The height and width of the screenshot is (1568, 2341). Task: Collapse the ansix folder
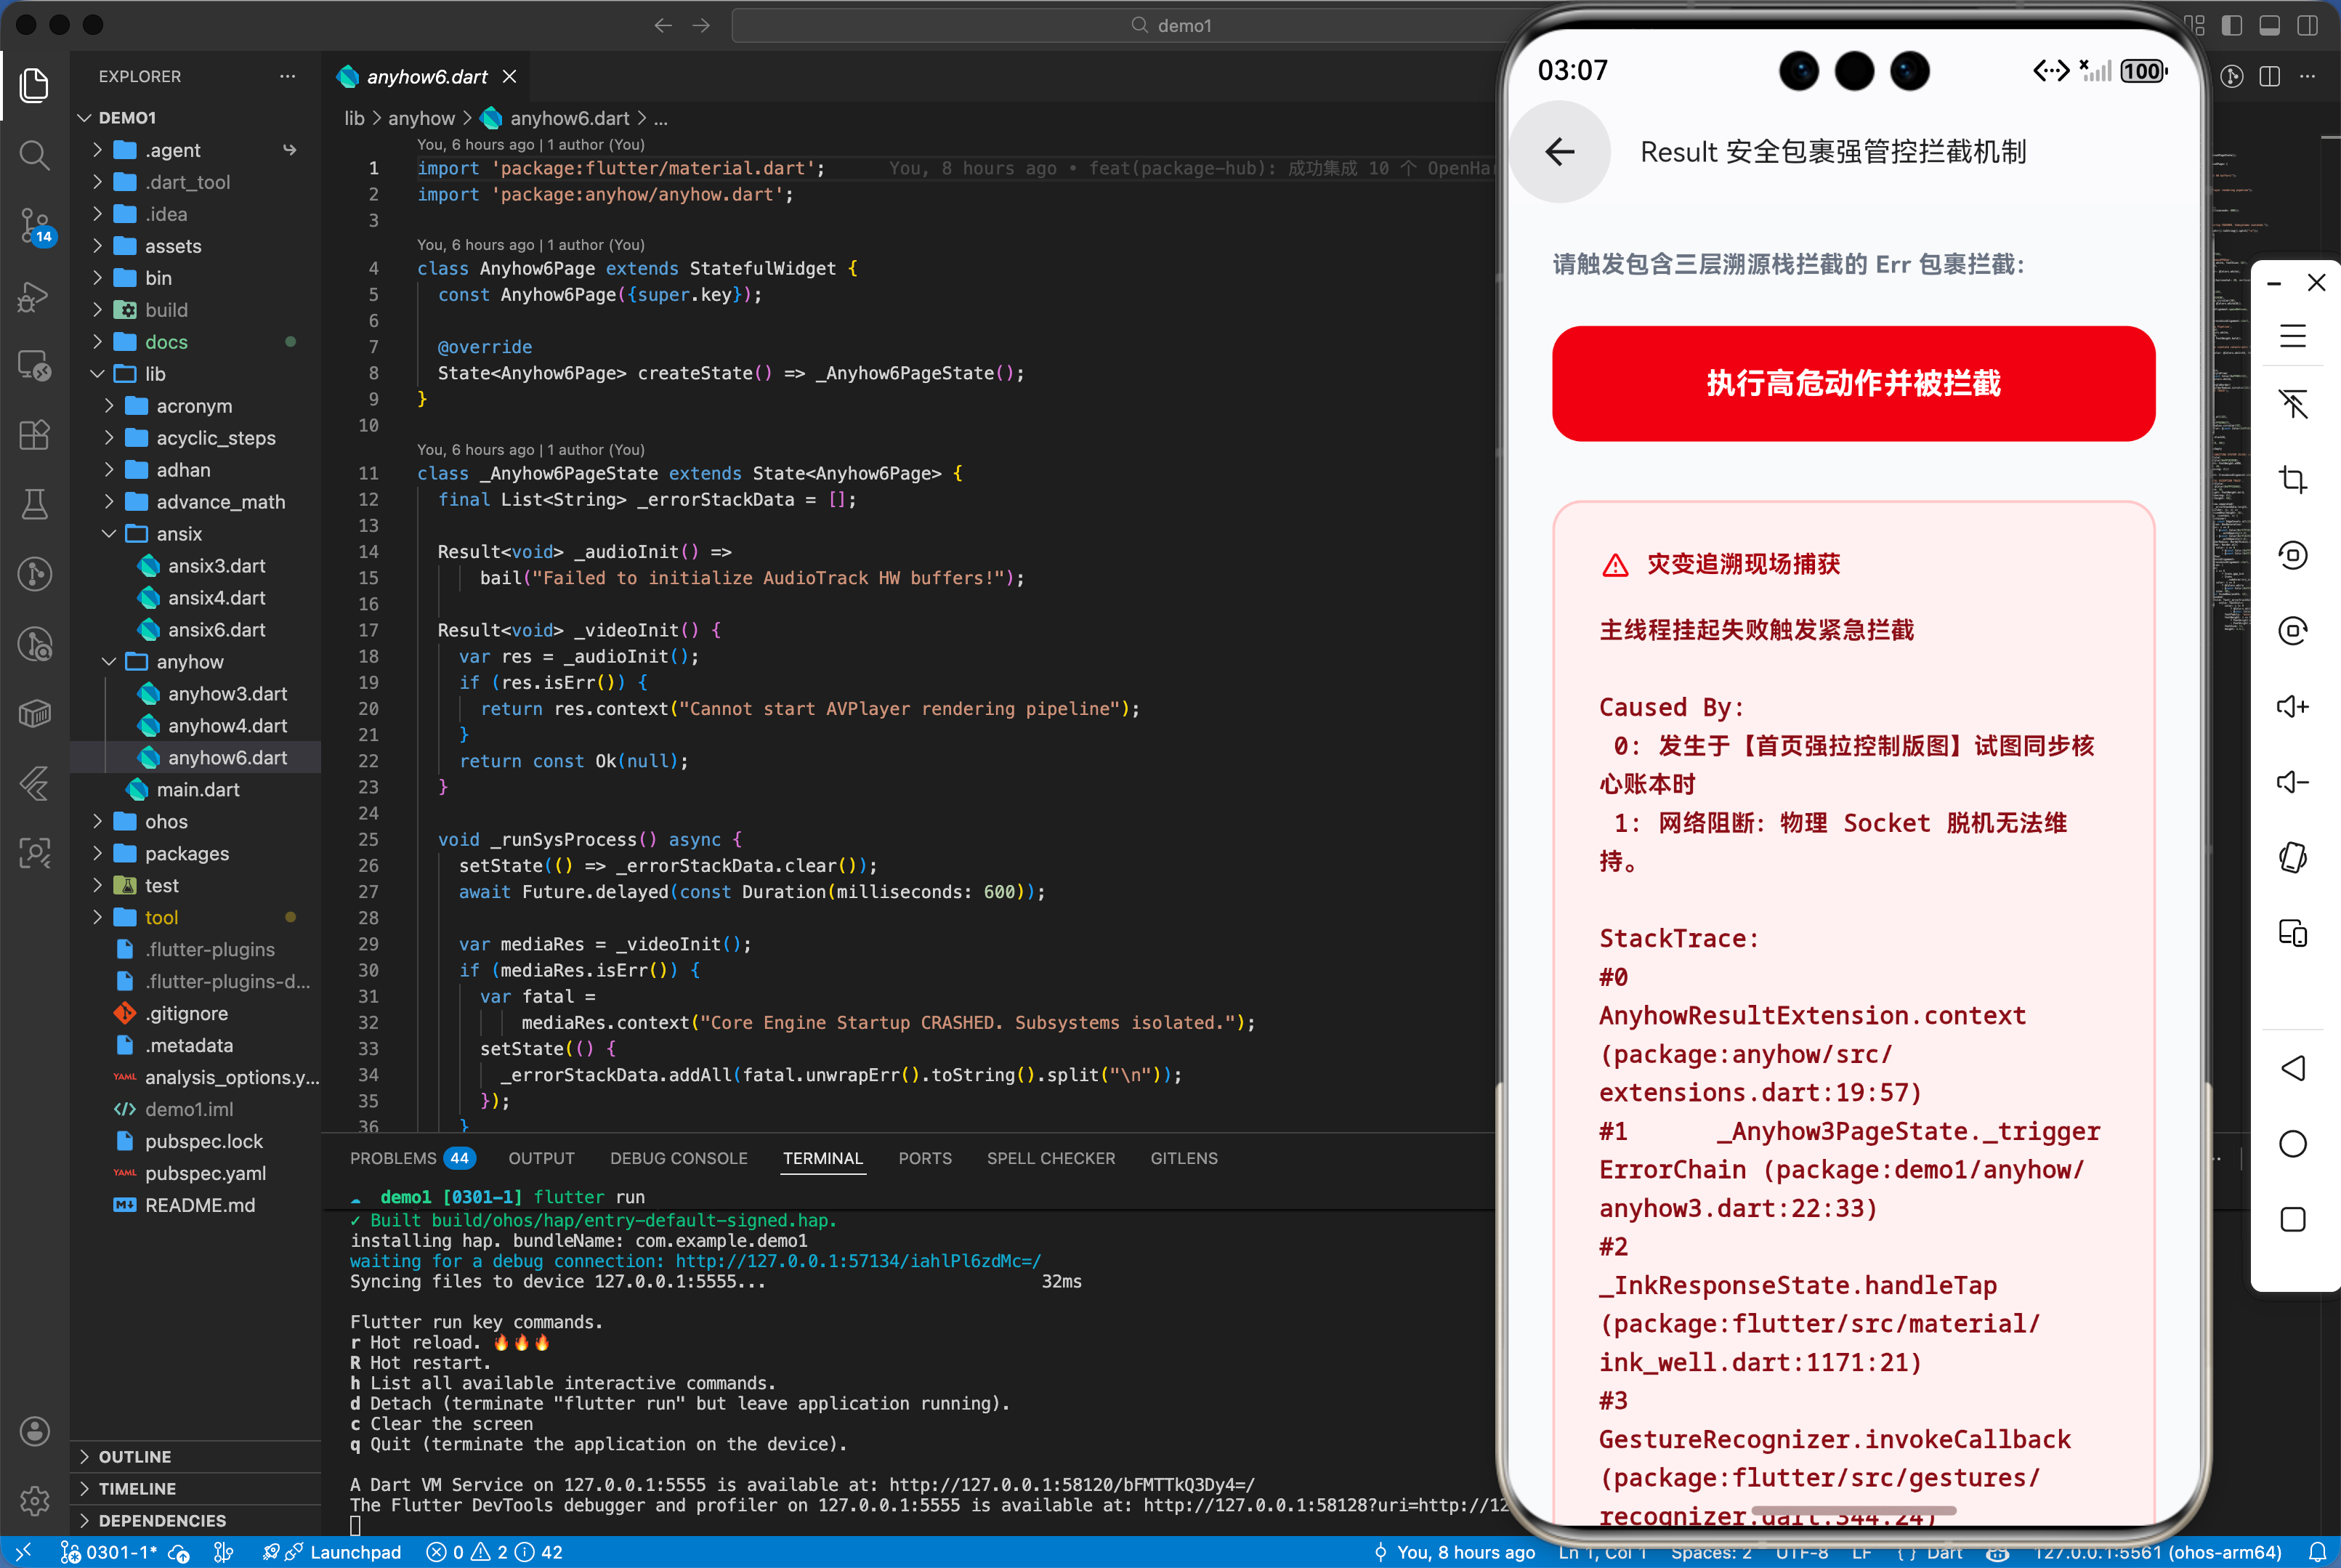[178, 533]
